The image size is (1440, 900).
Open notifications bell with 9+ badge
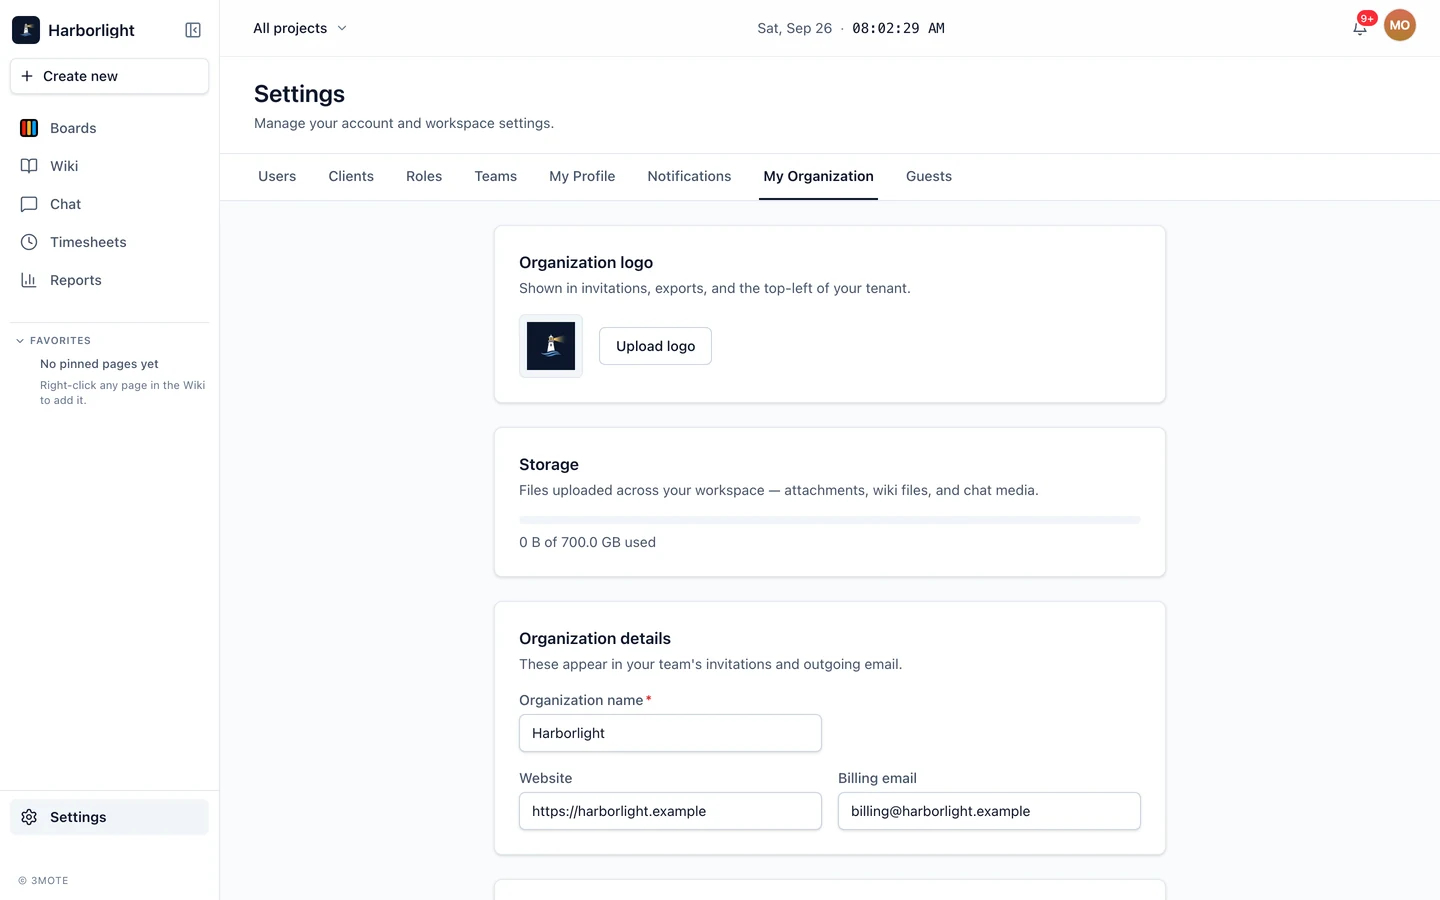(x=1360, y=27)
